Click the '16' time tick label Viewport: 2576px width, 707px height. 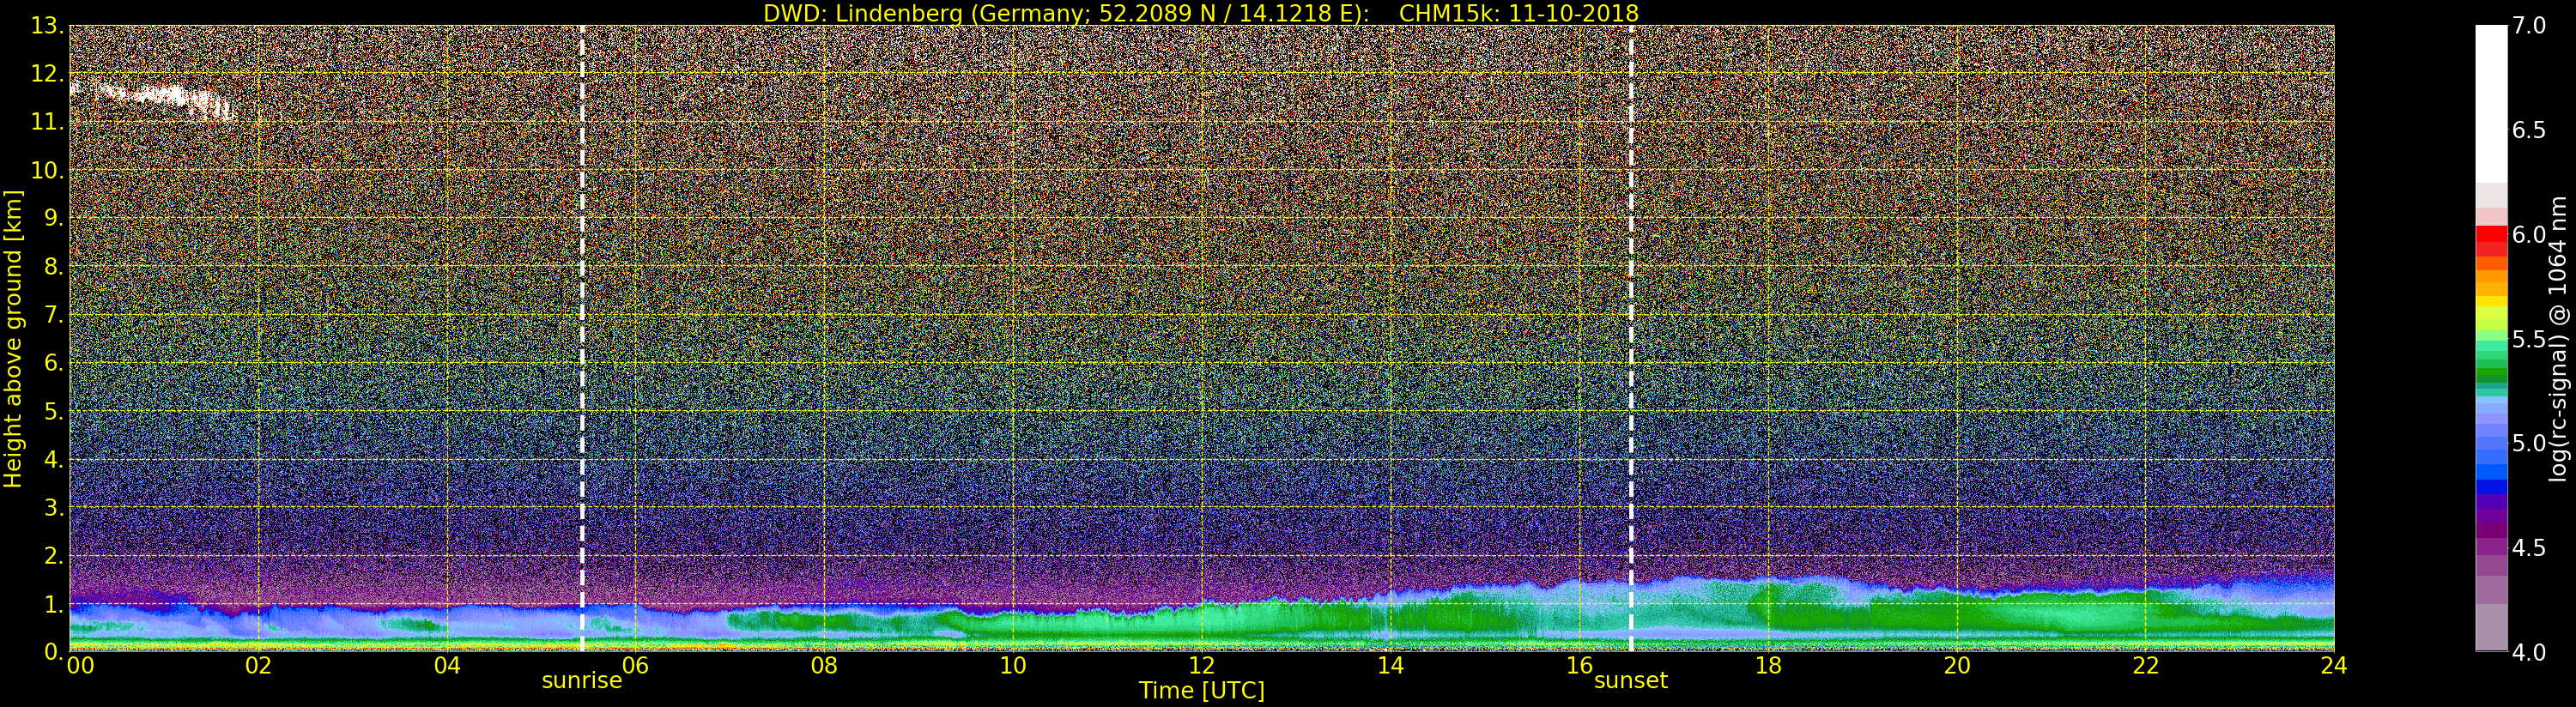pyautogui.click(x=1579, y=665)
